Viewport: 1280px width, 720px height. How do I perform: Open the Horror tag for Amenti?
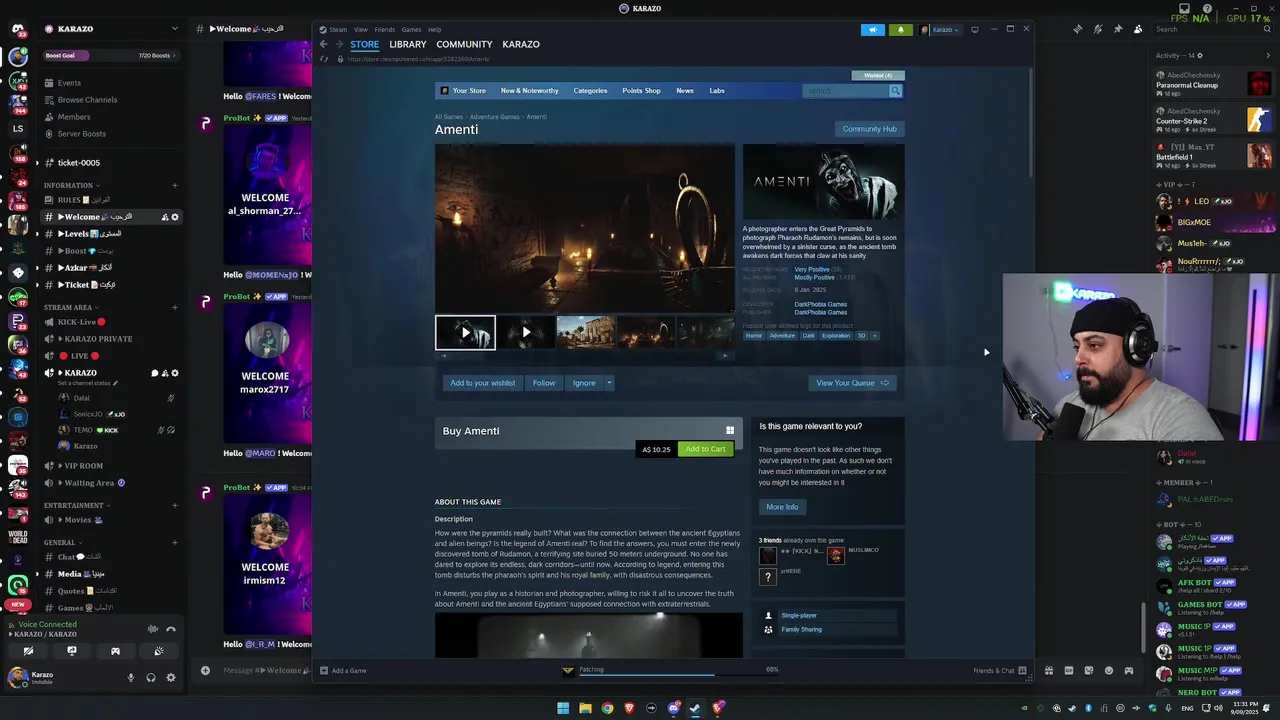coord(754,336)
